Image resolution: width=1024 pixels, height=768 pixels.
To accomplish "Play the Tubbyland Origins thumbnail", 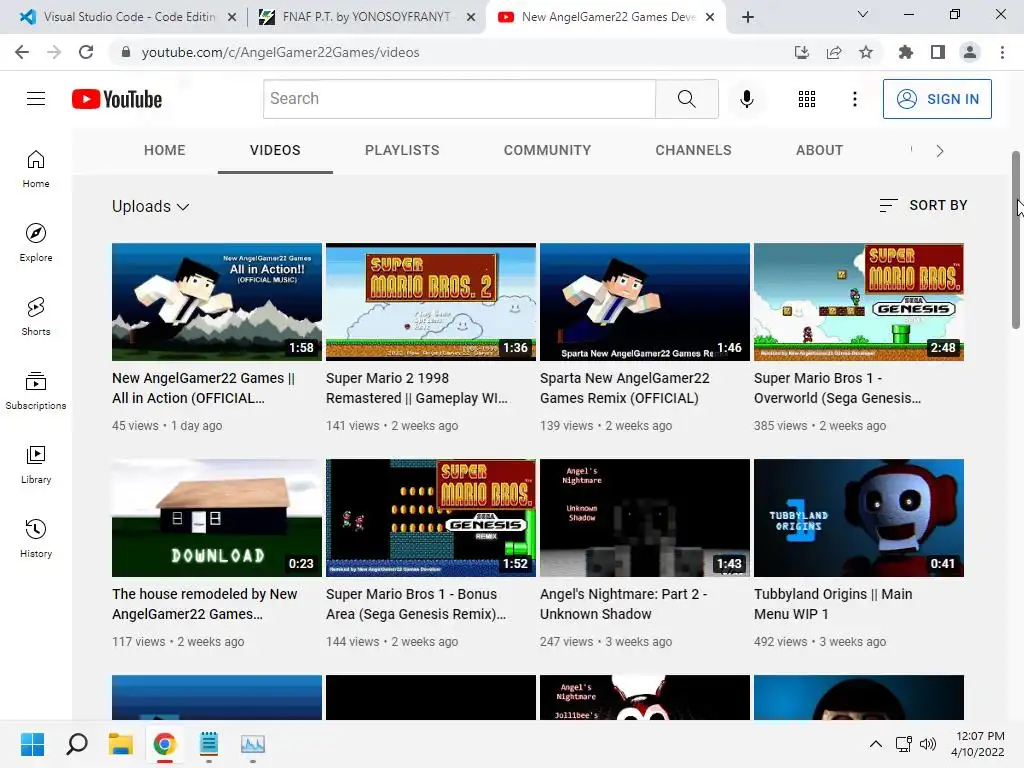I will (859, 518).
